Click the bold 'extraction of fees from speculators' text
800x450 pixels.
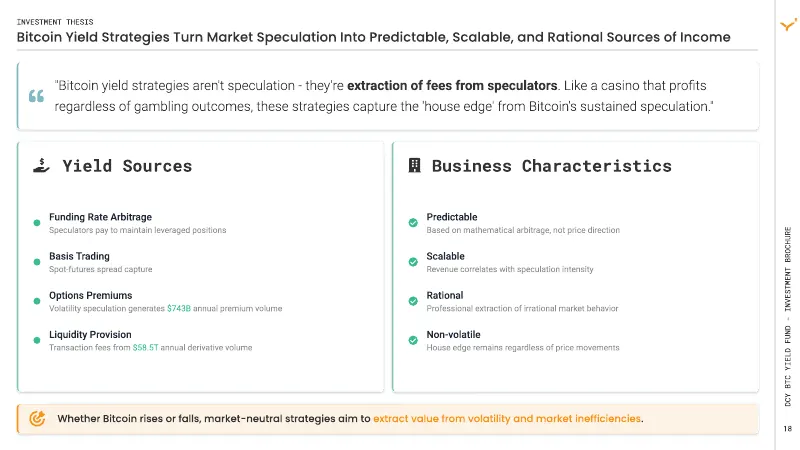pos(452,85)
